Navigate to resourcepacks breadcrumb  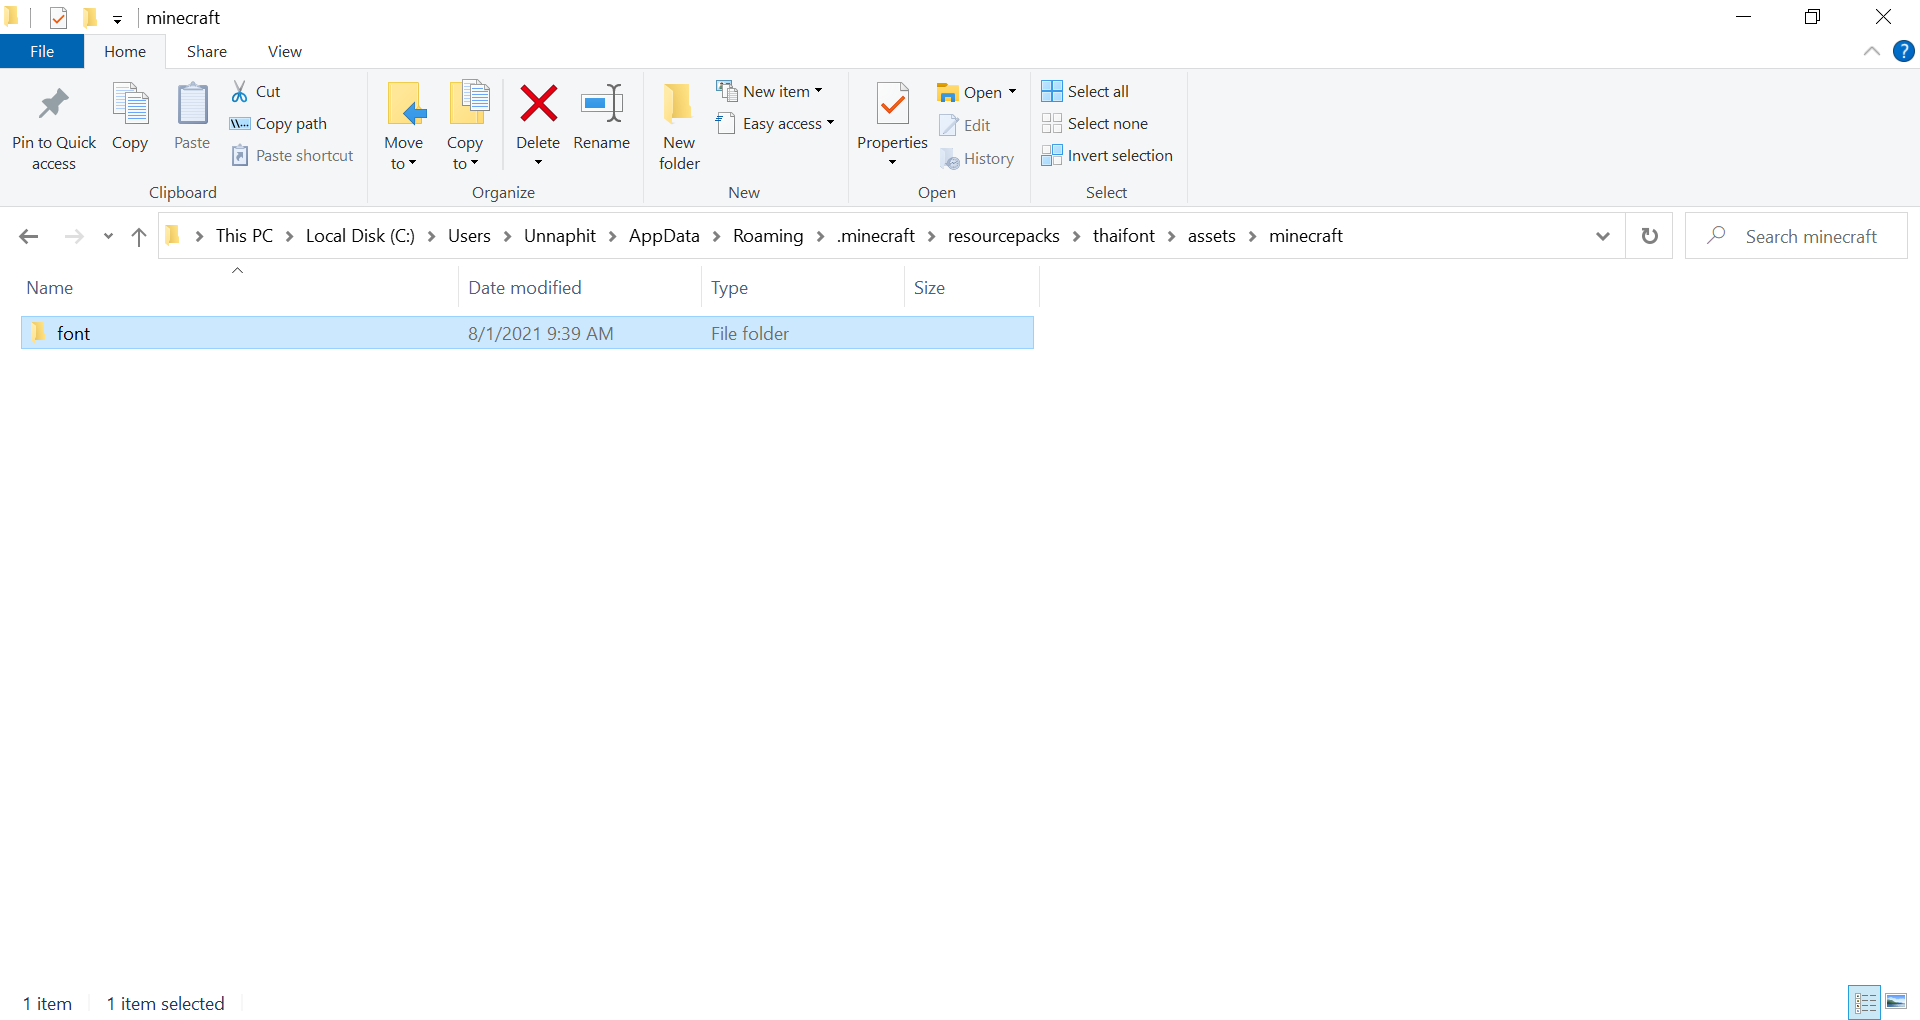point(1004,235)
